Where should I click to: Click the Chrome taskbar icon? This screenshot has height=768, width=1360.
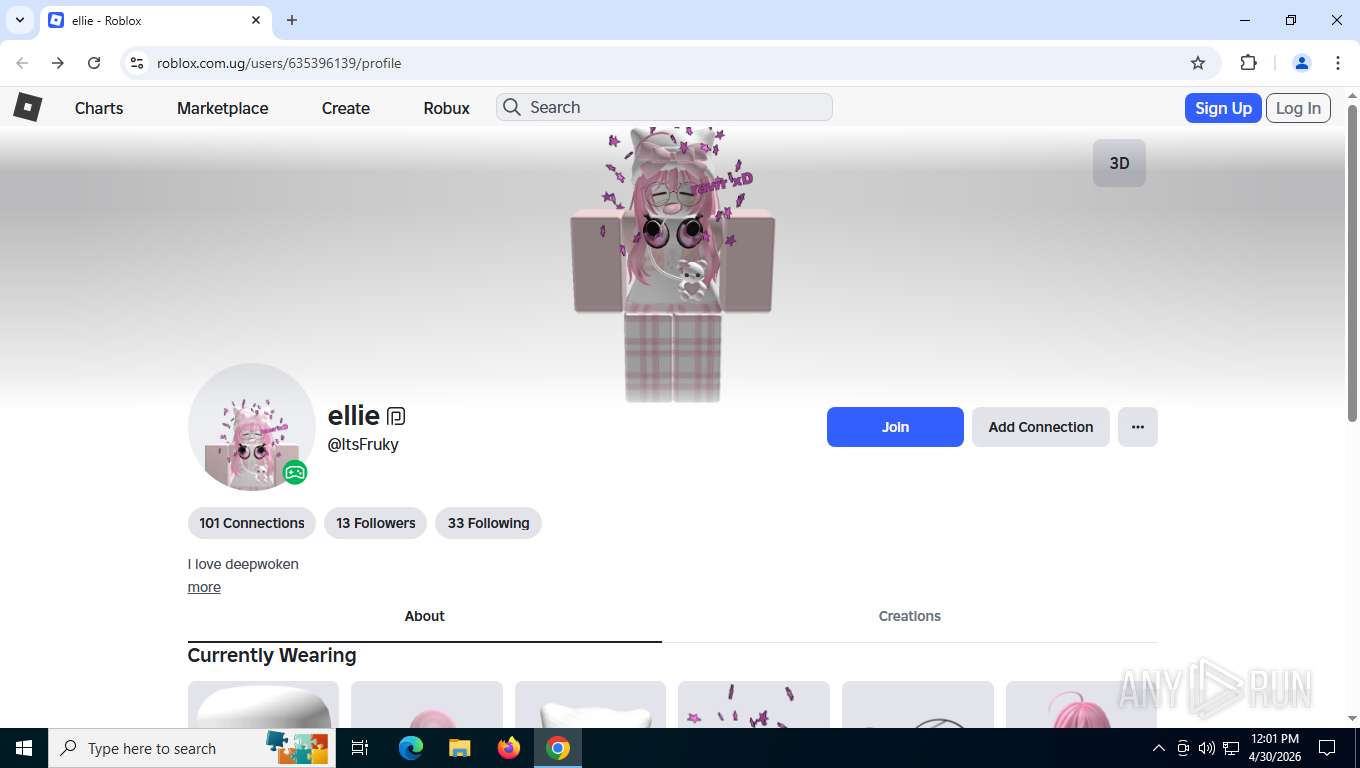pyautogui.click(x=558, y=748)
